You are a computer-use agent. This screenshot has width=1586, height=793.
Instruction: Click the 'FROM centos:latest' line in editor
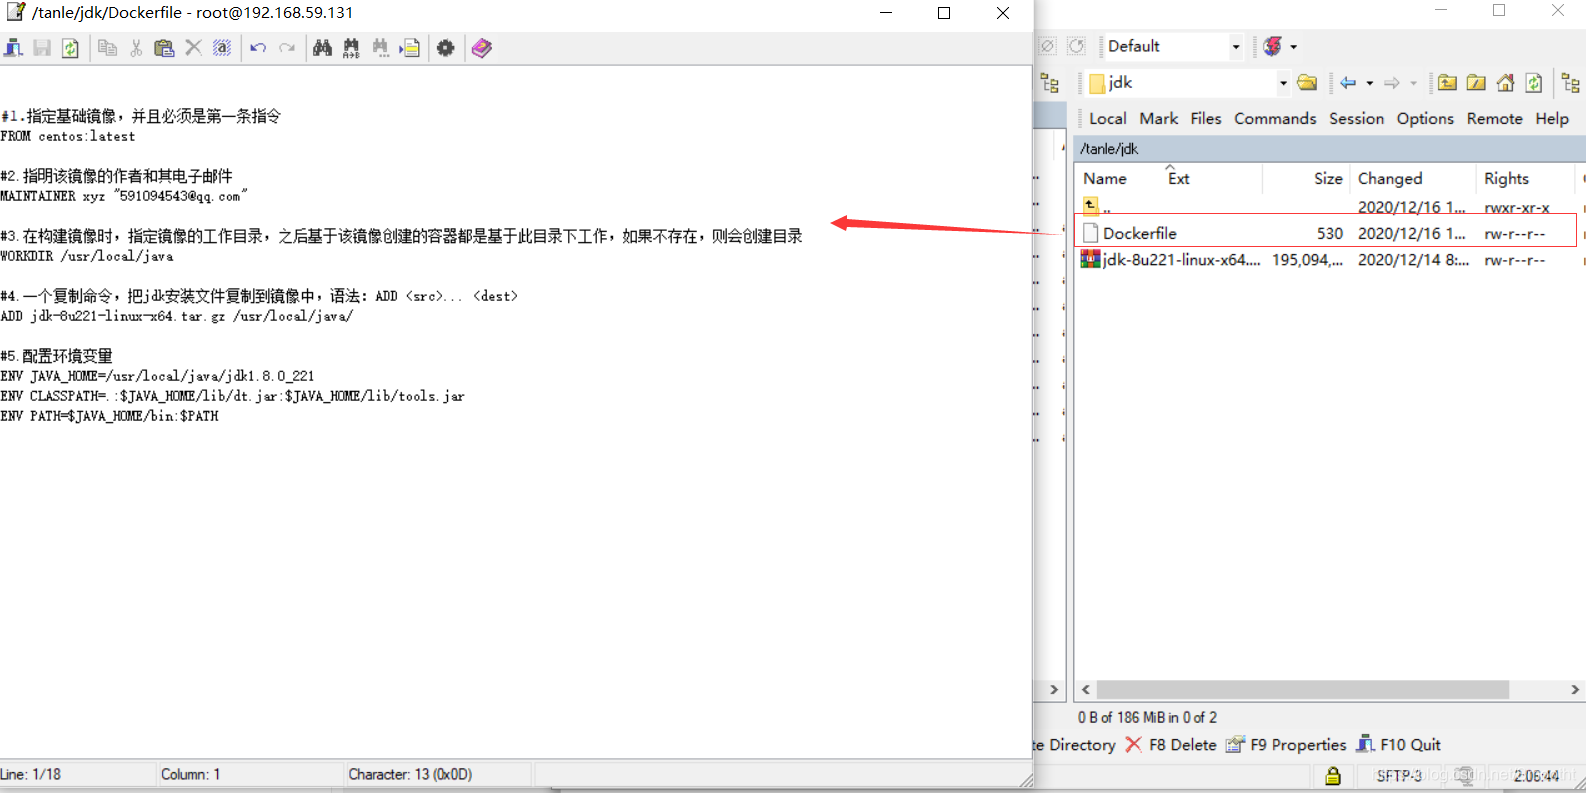point(68,136)
